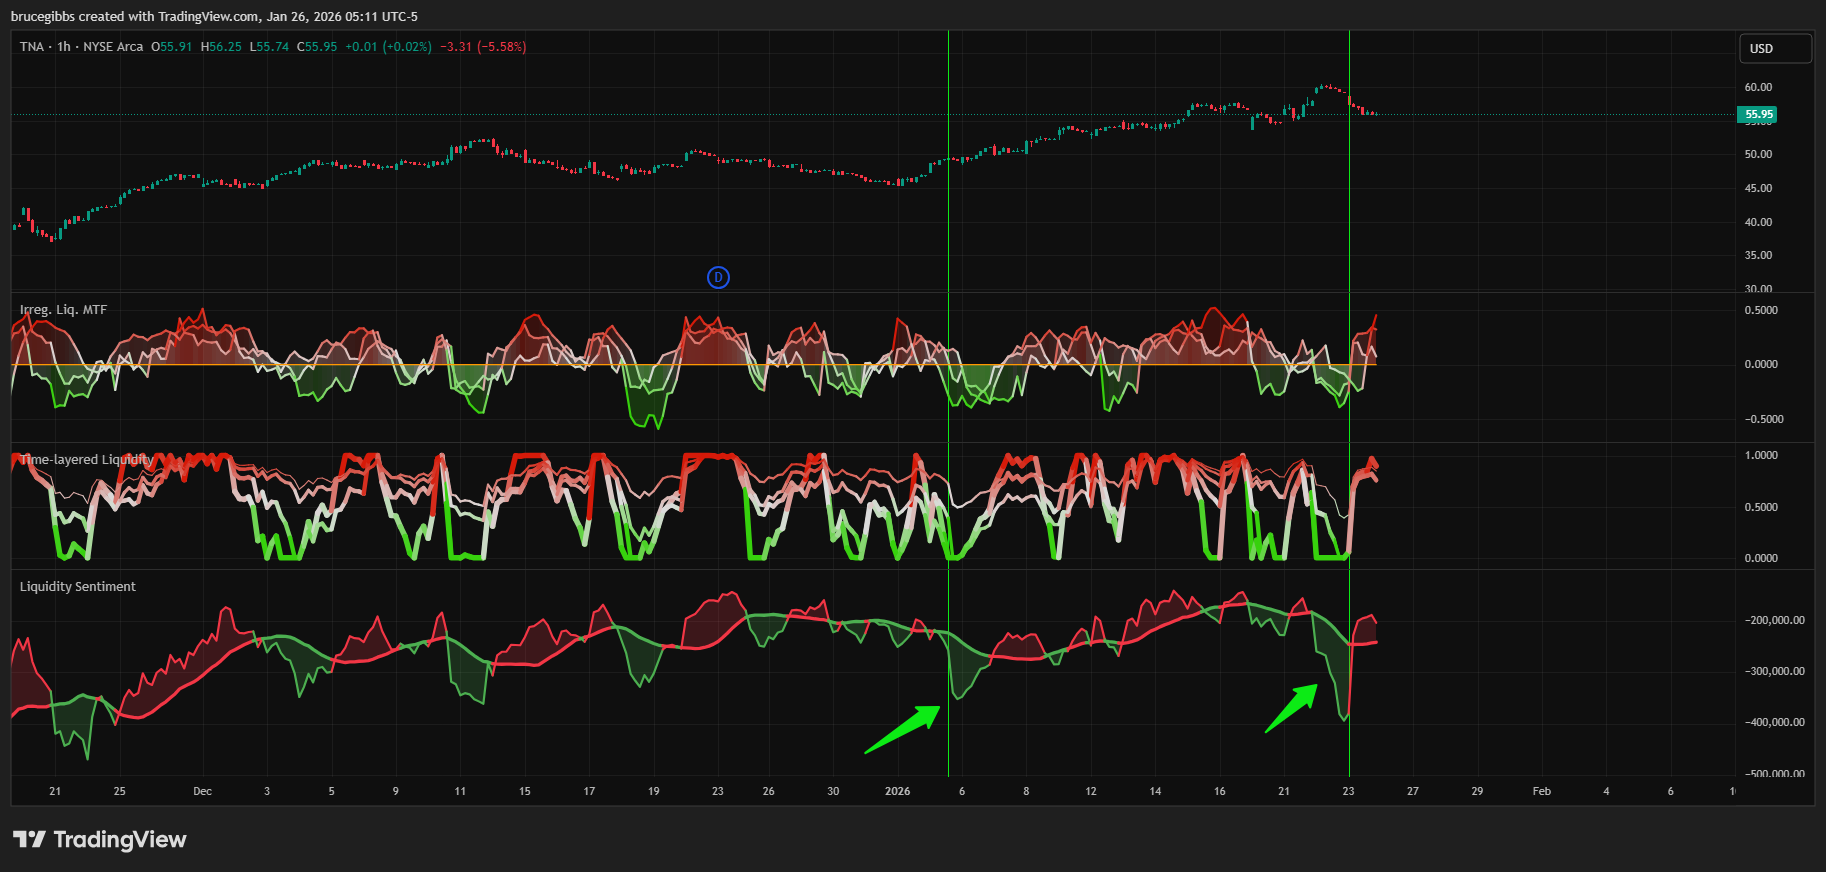Select the right green arrow annotation
Viewport: 1826px width, 872px height.
(1292, 708)
